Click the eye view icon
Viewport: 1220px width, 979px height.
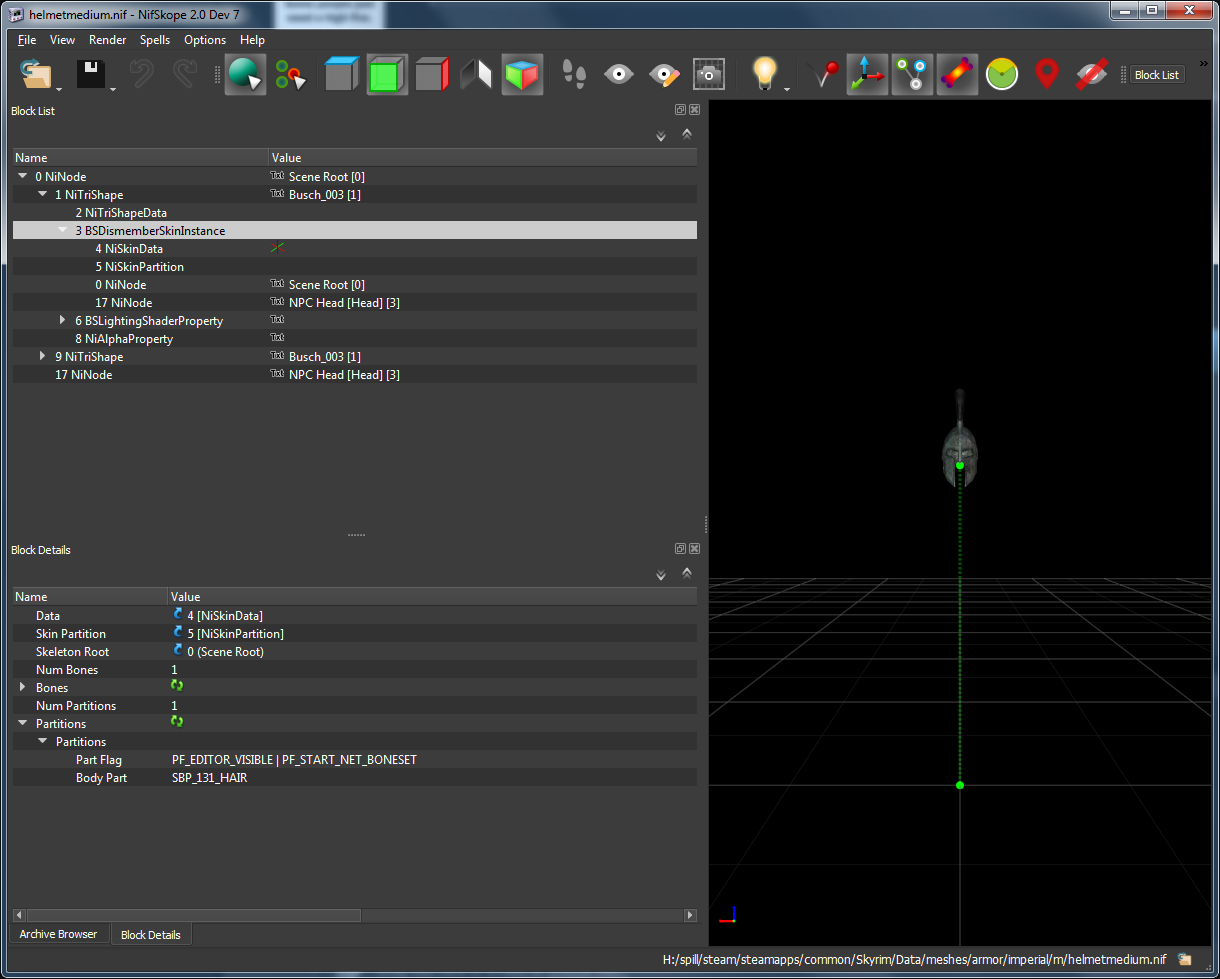click(619, 74)
